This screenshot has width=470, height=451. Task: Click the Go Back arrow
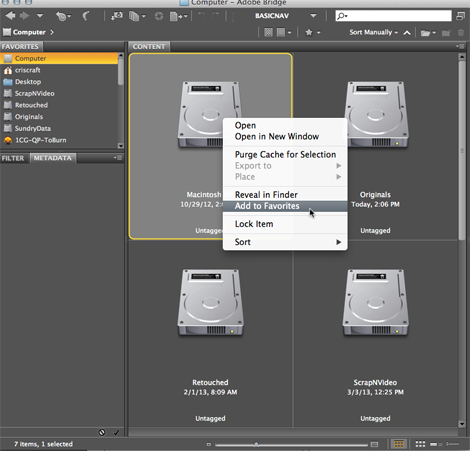11,16
